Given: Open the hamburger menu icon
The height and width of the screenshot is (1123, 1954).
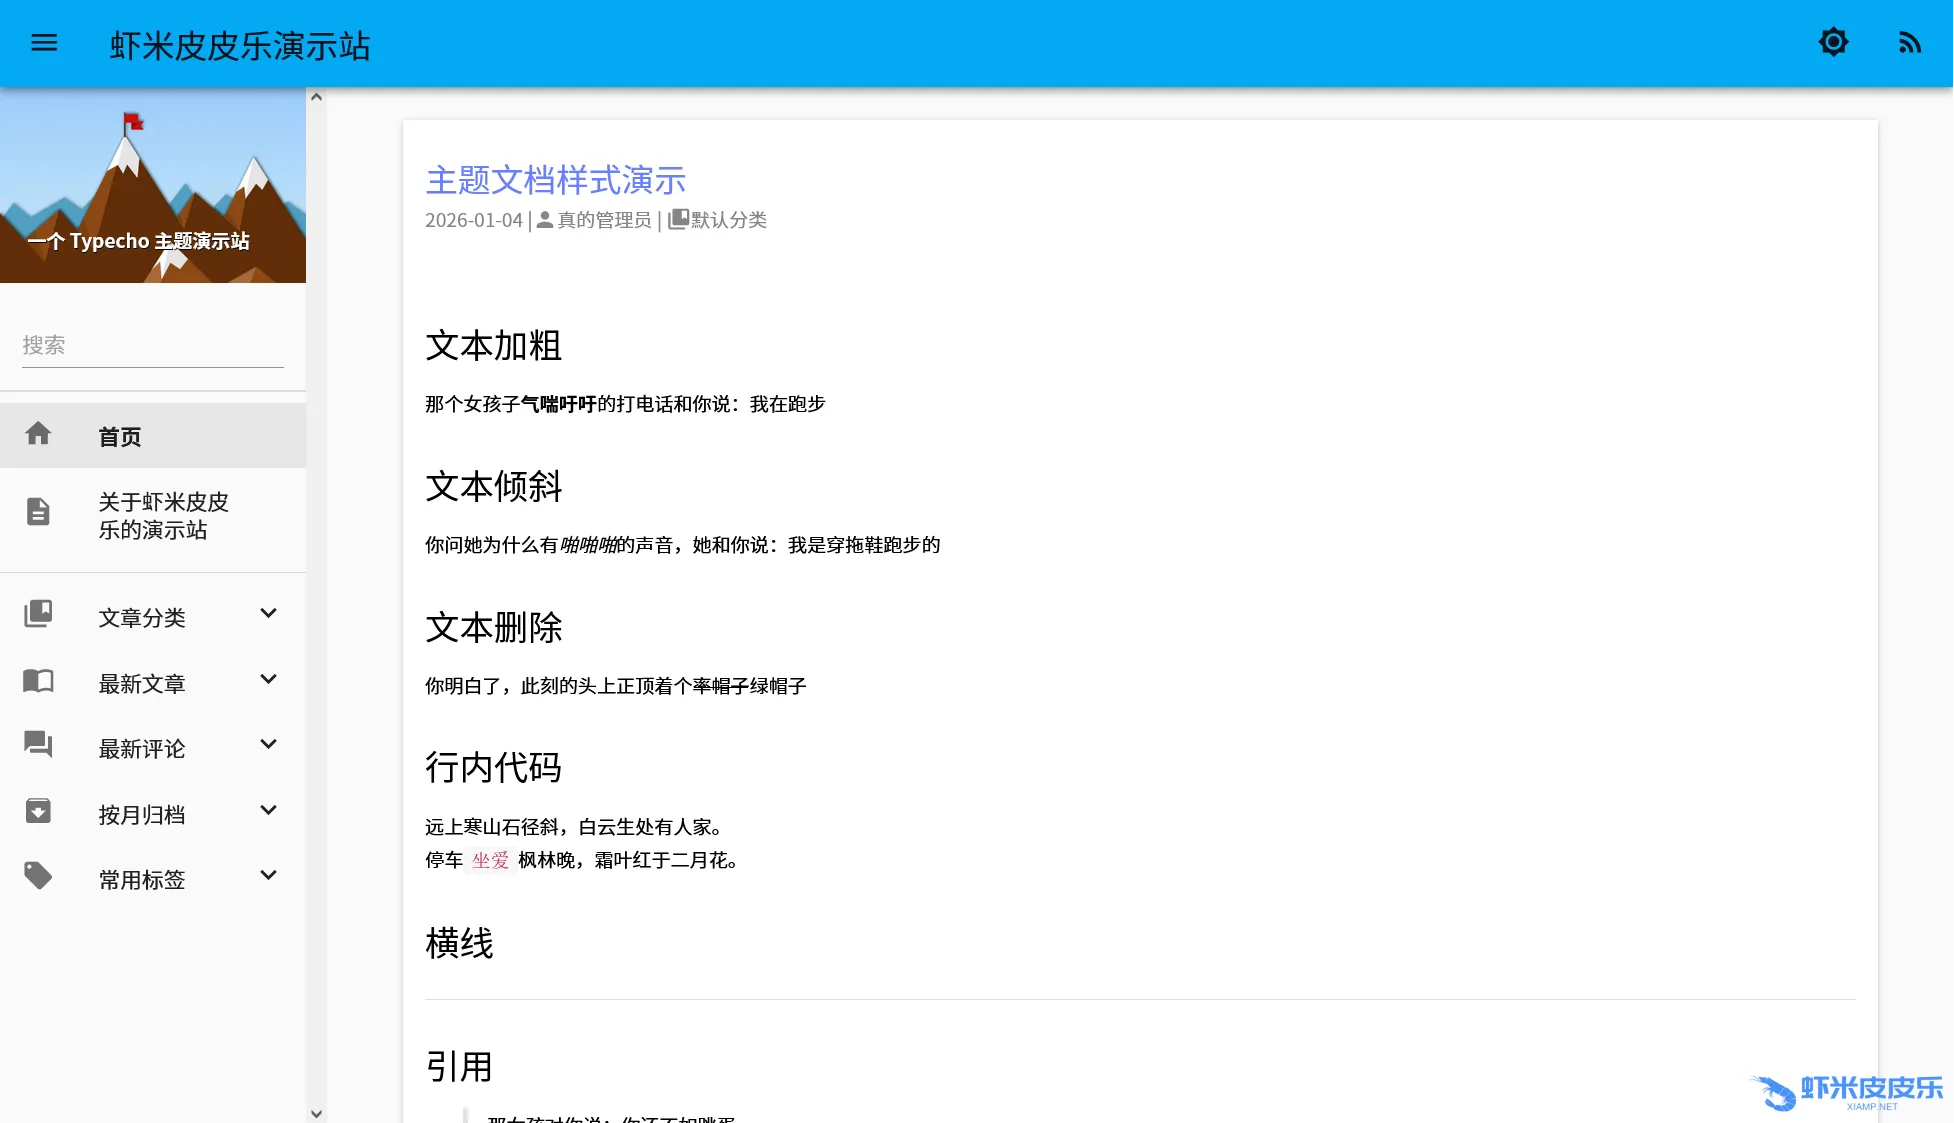Looking at the screenshot, I should [x=44, y=43].
